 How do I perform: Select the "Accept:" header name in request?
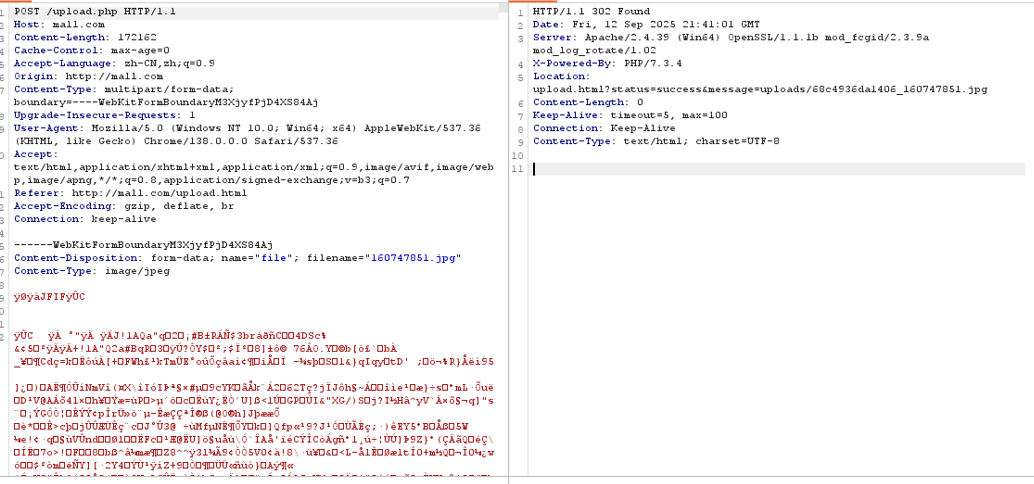click(36, 154)
